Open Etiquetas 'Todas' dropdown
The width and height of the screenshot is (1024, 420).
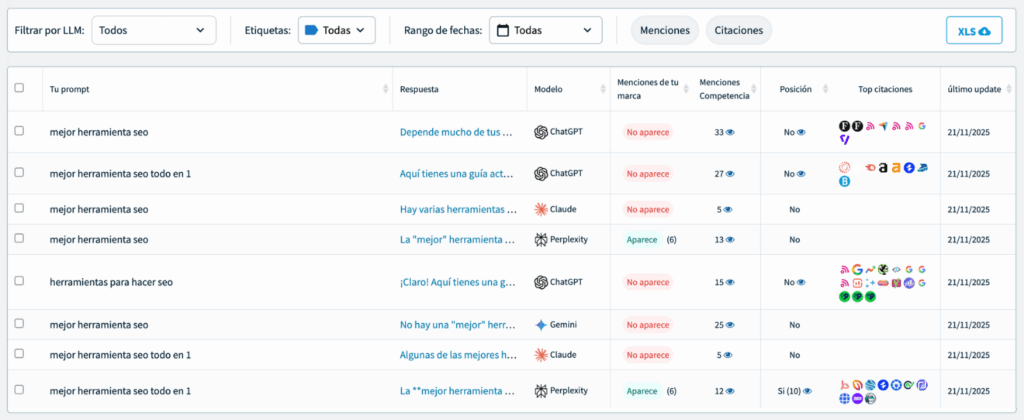[x=337, y=30]
